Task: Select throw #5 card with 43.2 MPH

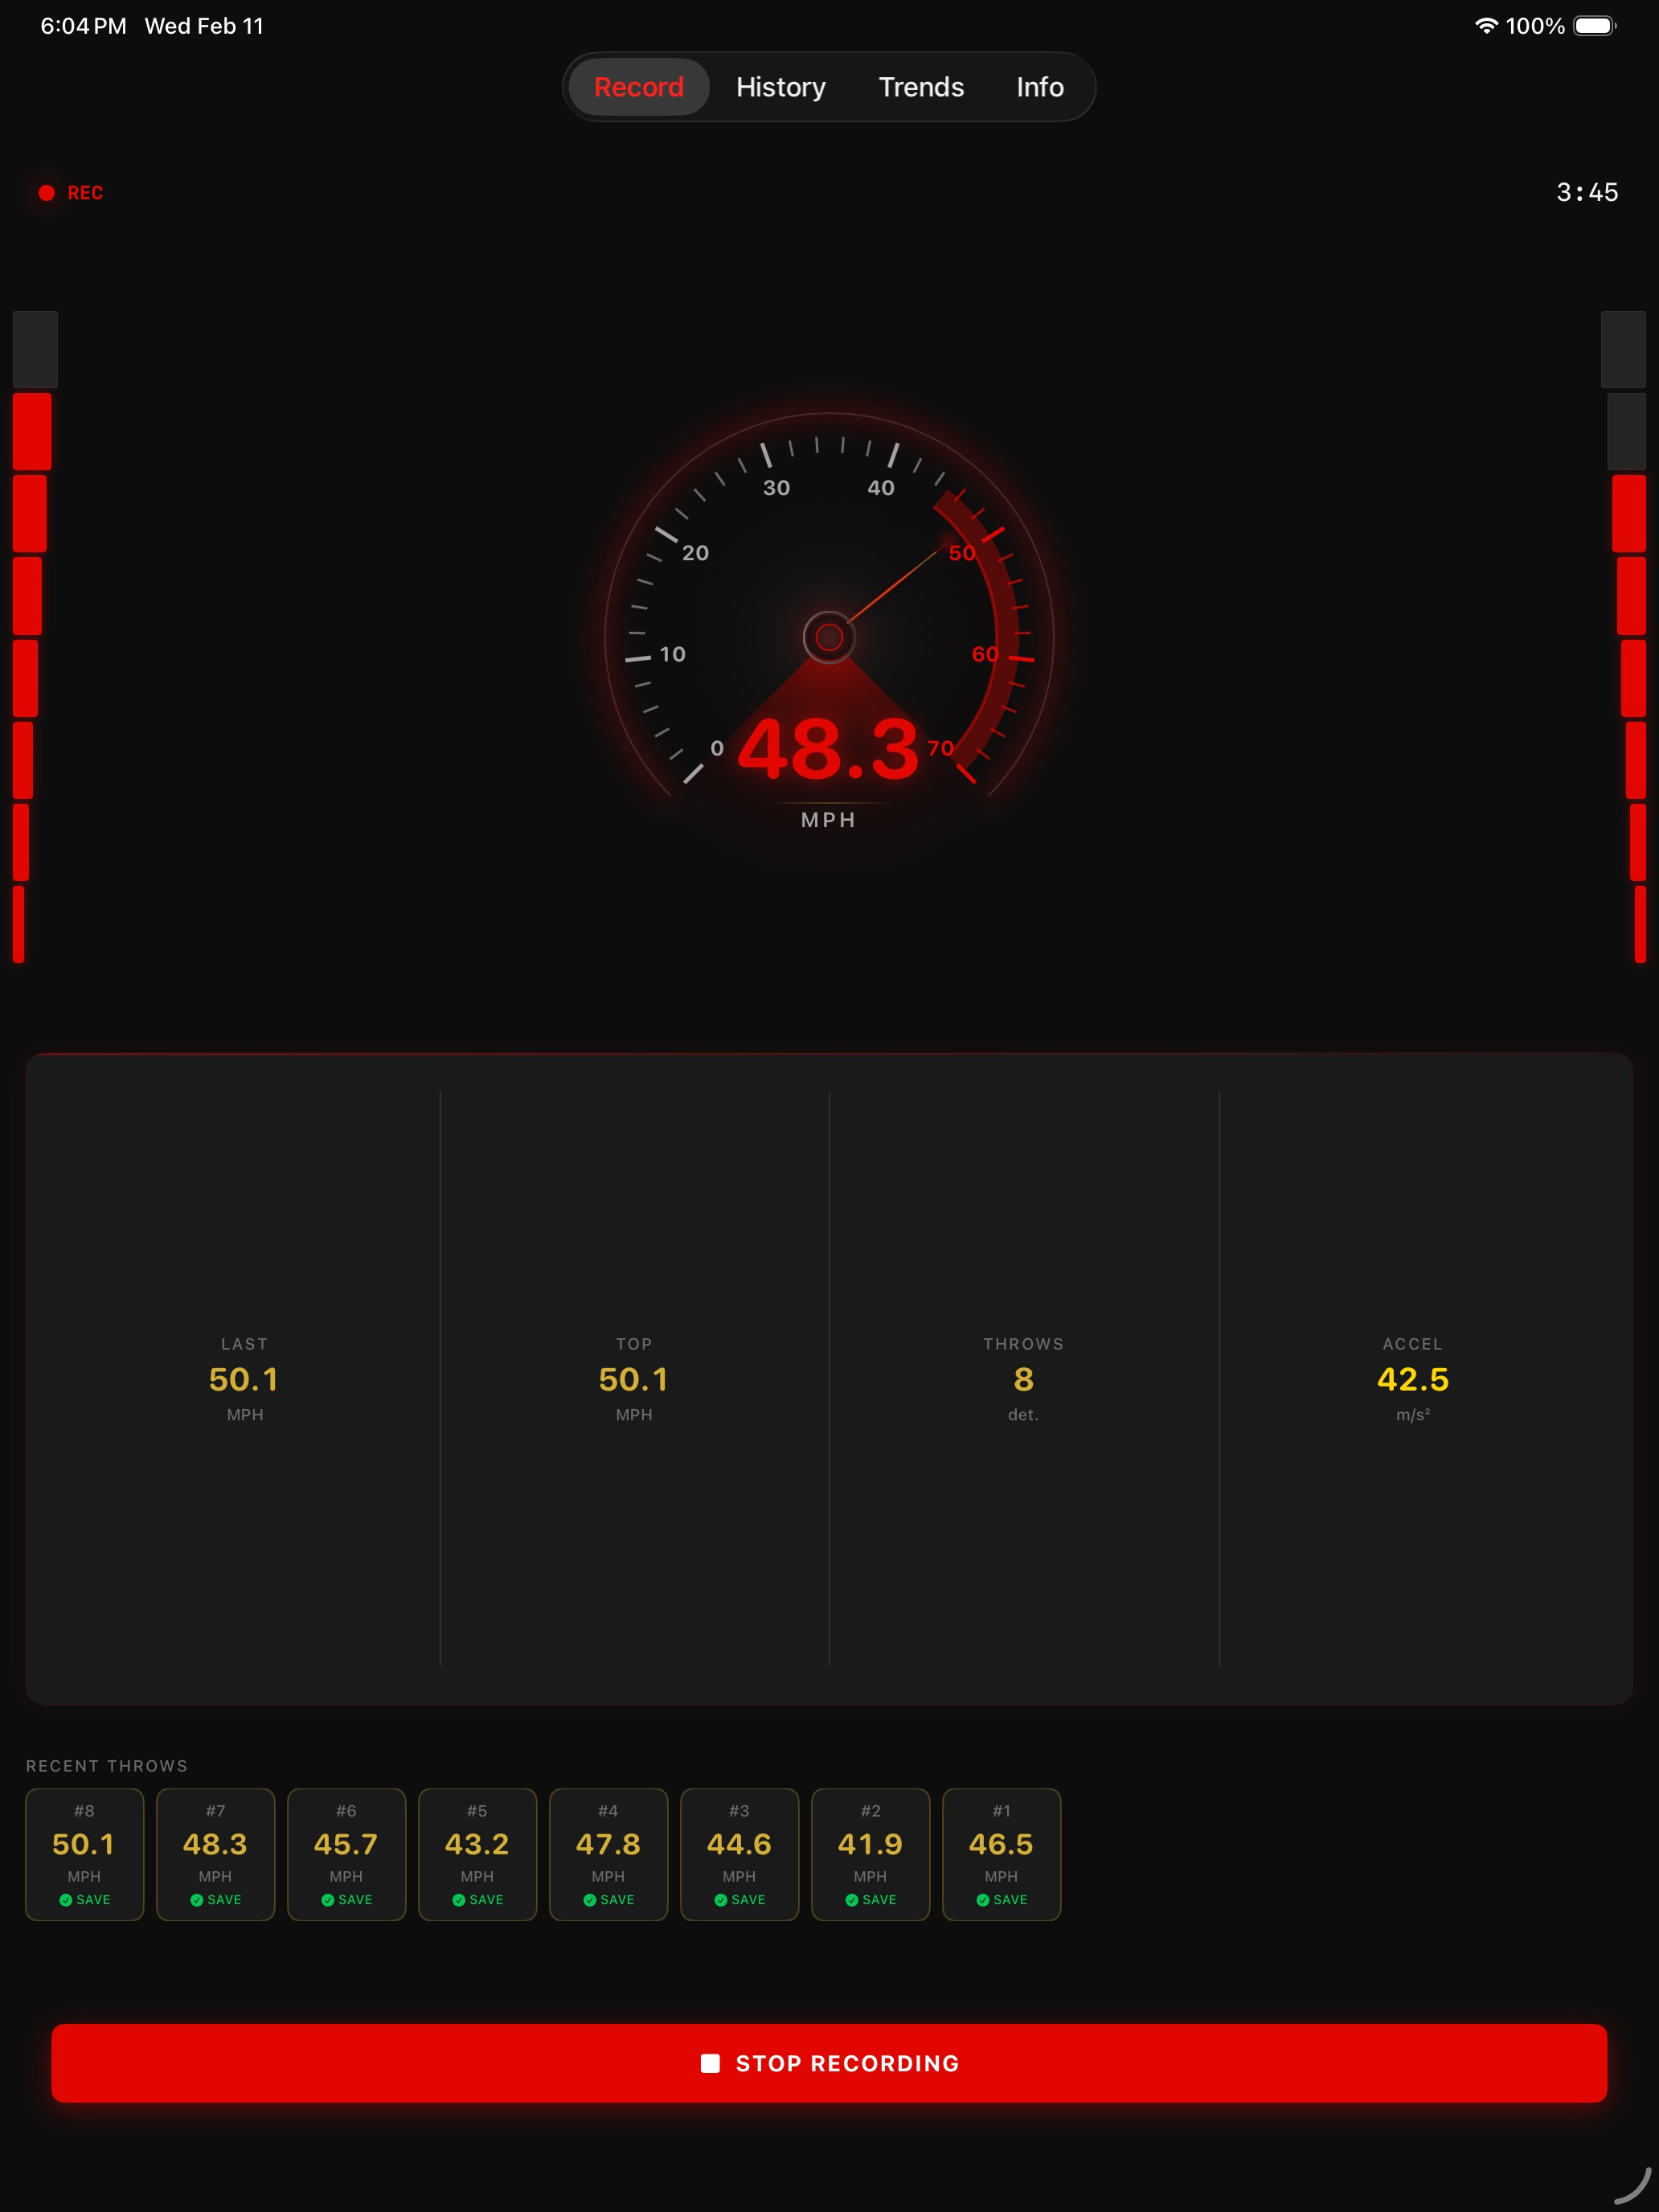Action: pyautogui.click(x=477, y=1854)
